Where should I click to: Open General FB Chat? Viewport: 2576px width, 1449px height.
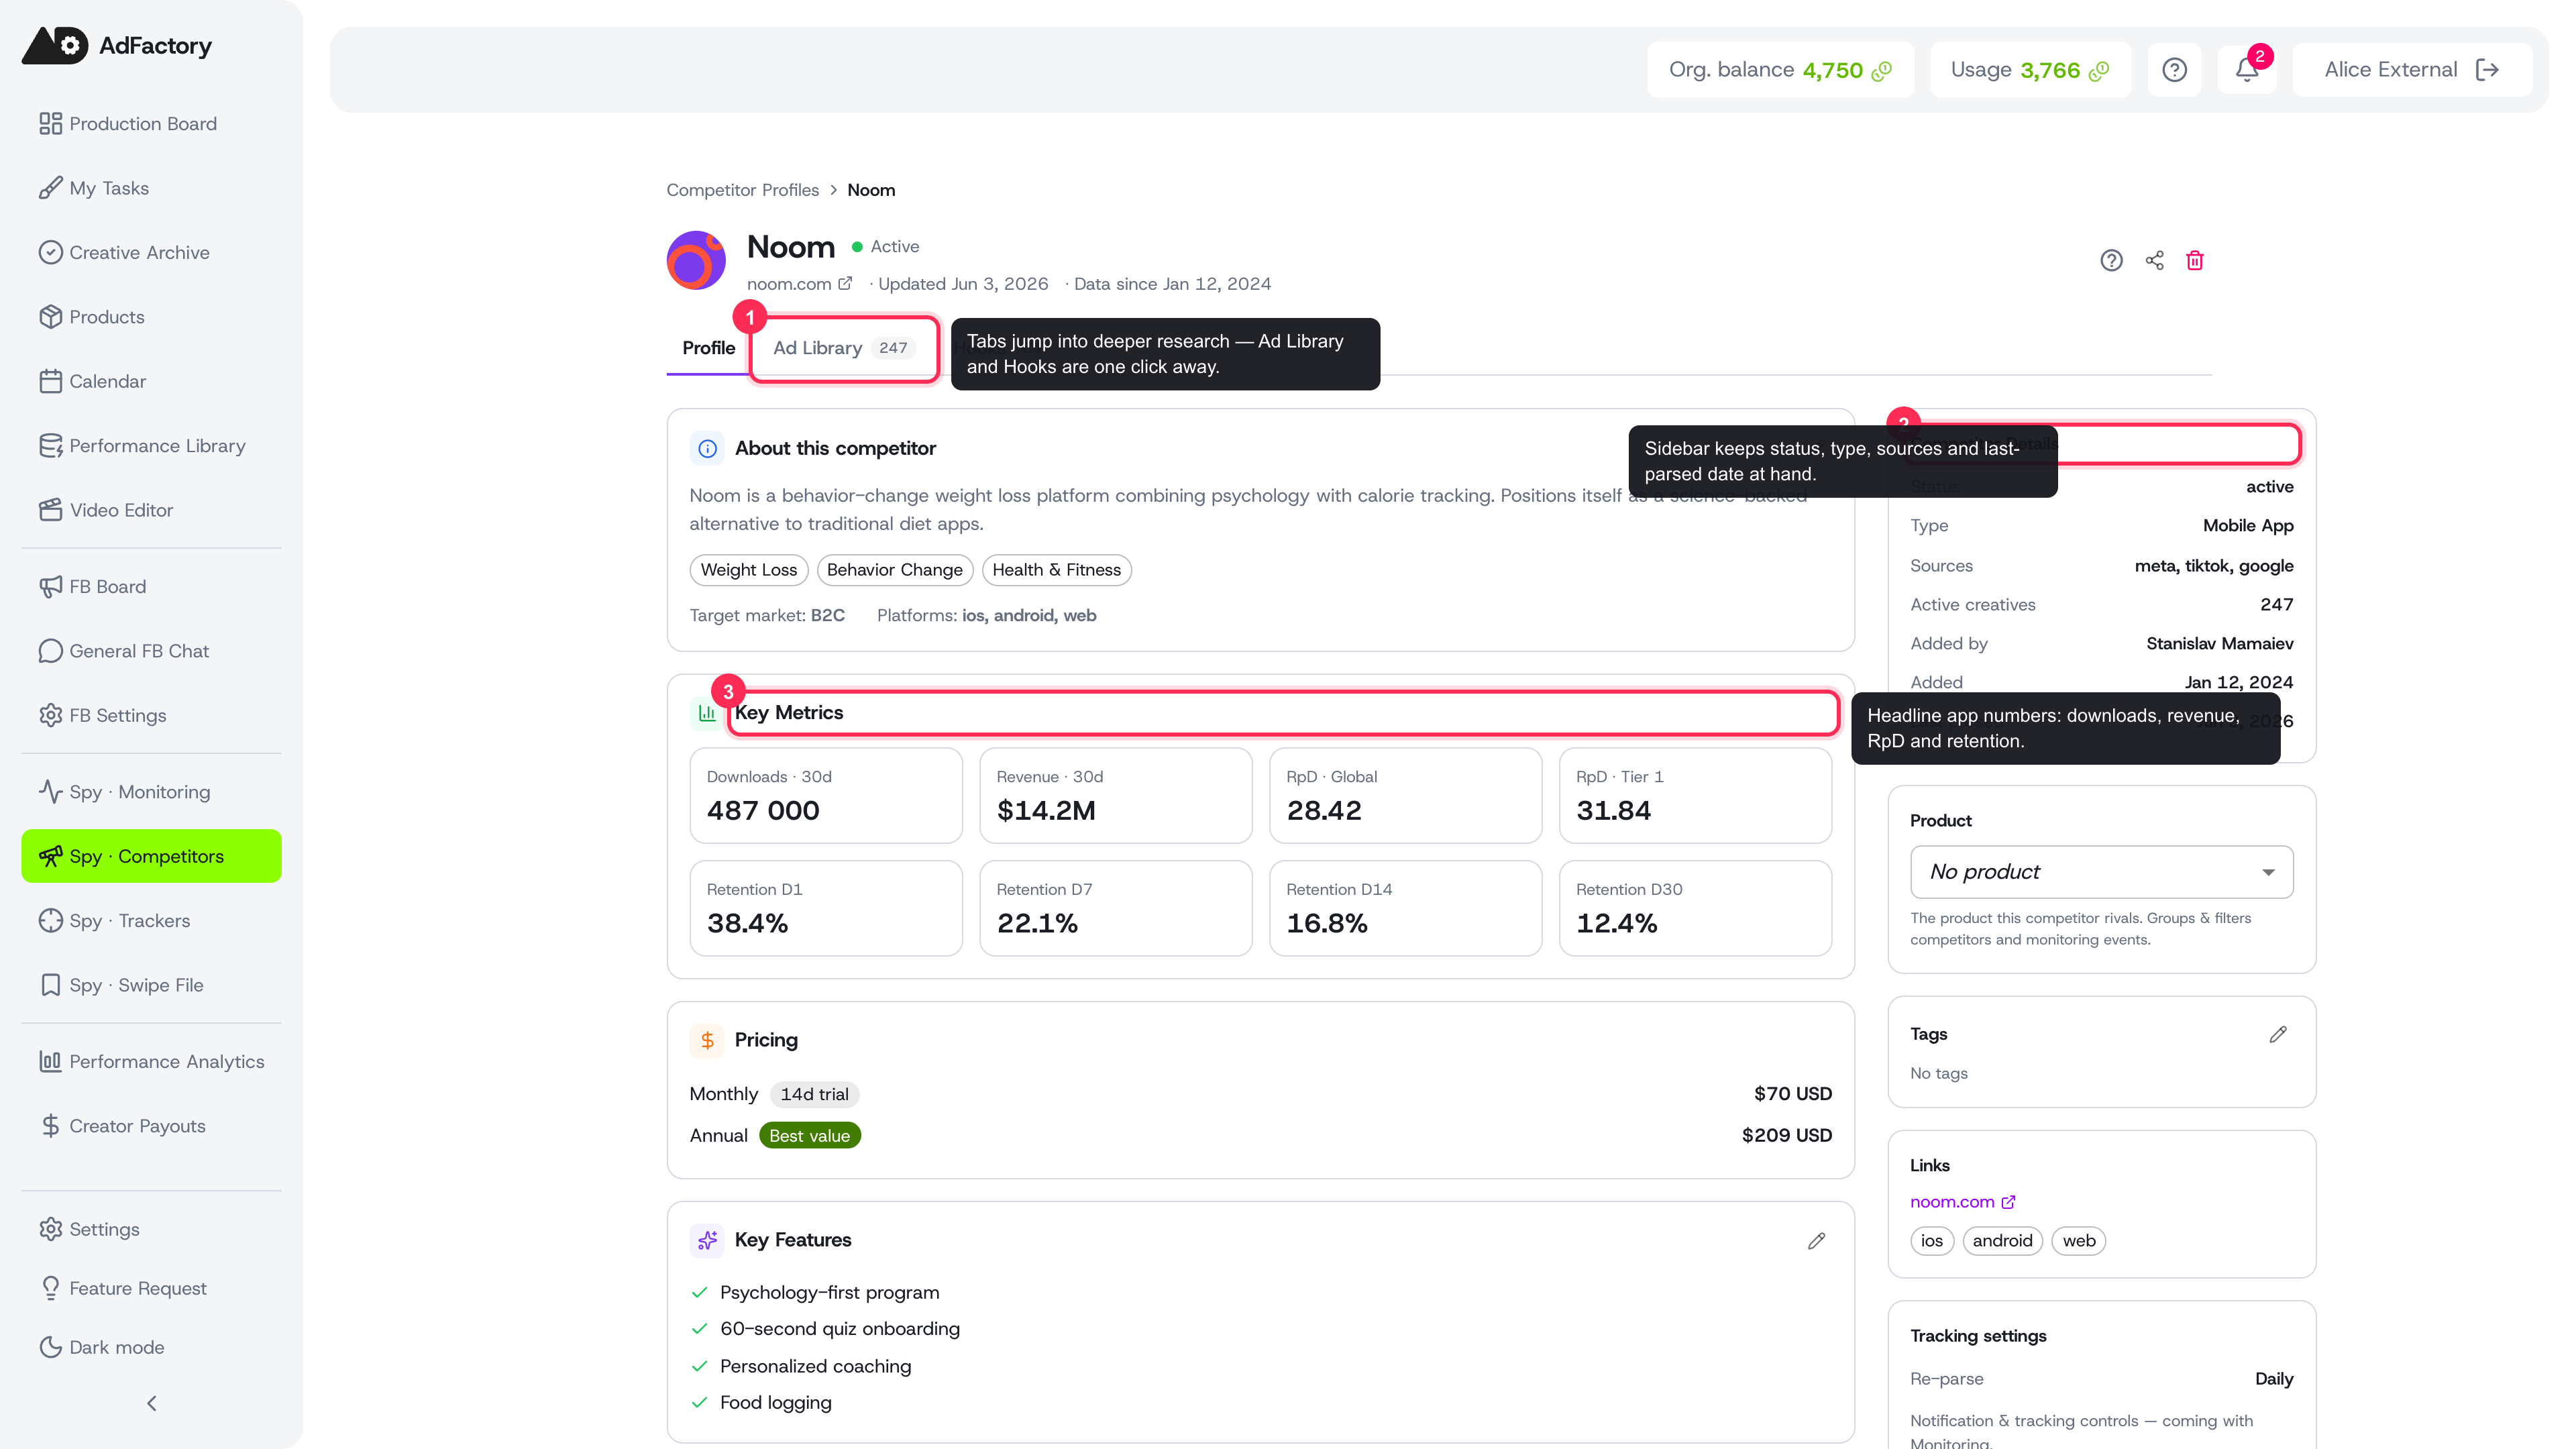click(151, 651)
